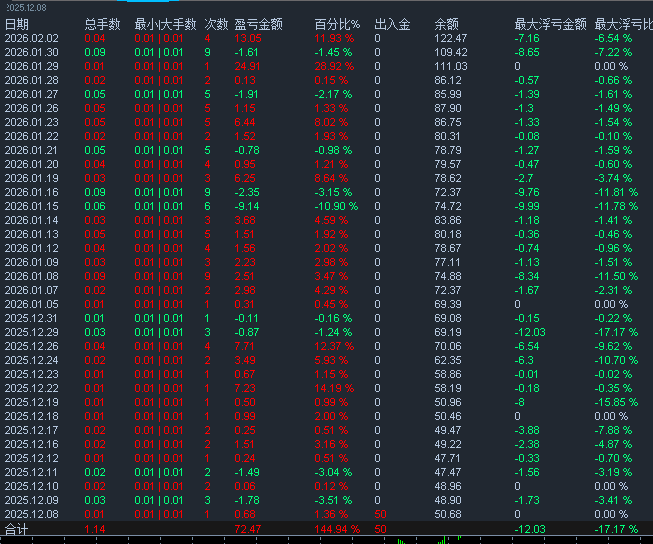The image size is (653, 544).
Task: Click the 次数 column header
Action: click(x=215, y=23)
